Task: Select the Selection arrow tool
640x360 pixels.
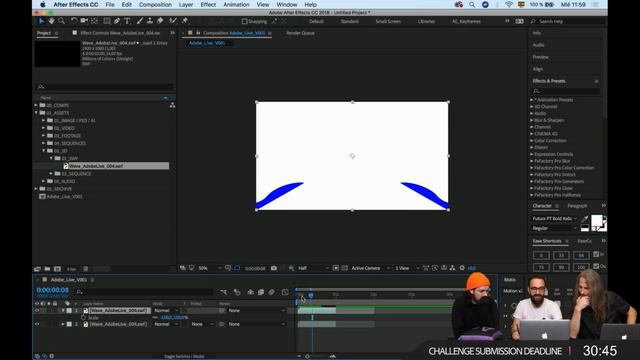Action: pos(41,21)
